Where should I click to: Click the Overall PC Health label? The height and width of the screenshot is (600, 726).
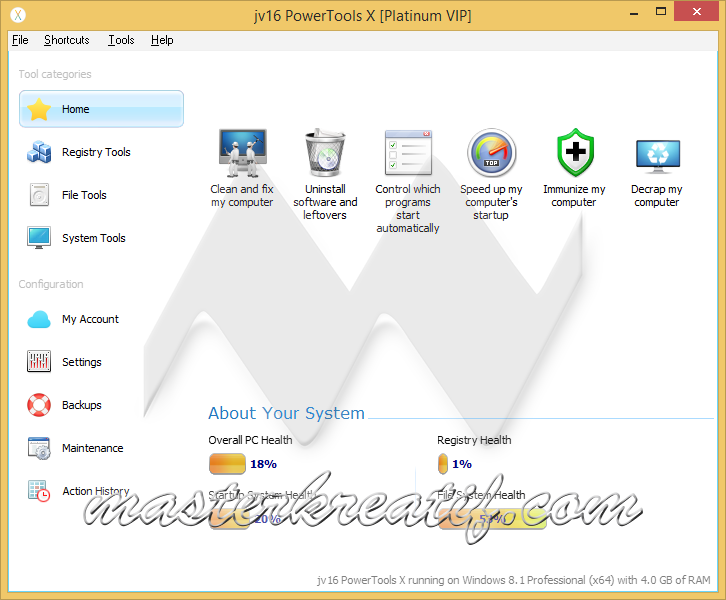pyautogui.click(x=250, y=440)
